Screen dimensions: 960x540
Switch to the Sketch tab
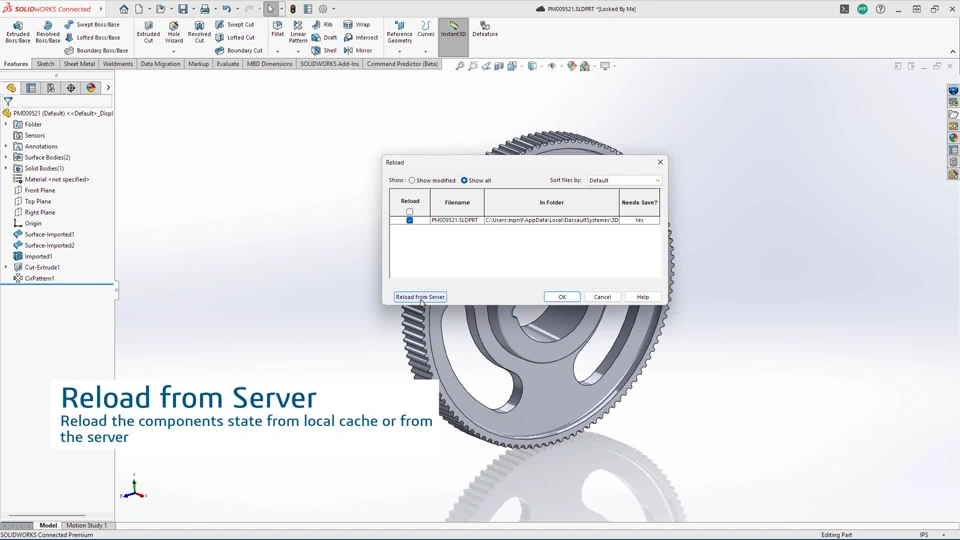coord(45,64)
